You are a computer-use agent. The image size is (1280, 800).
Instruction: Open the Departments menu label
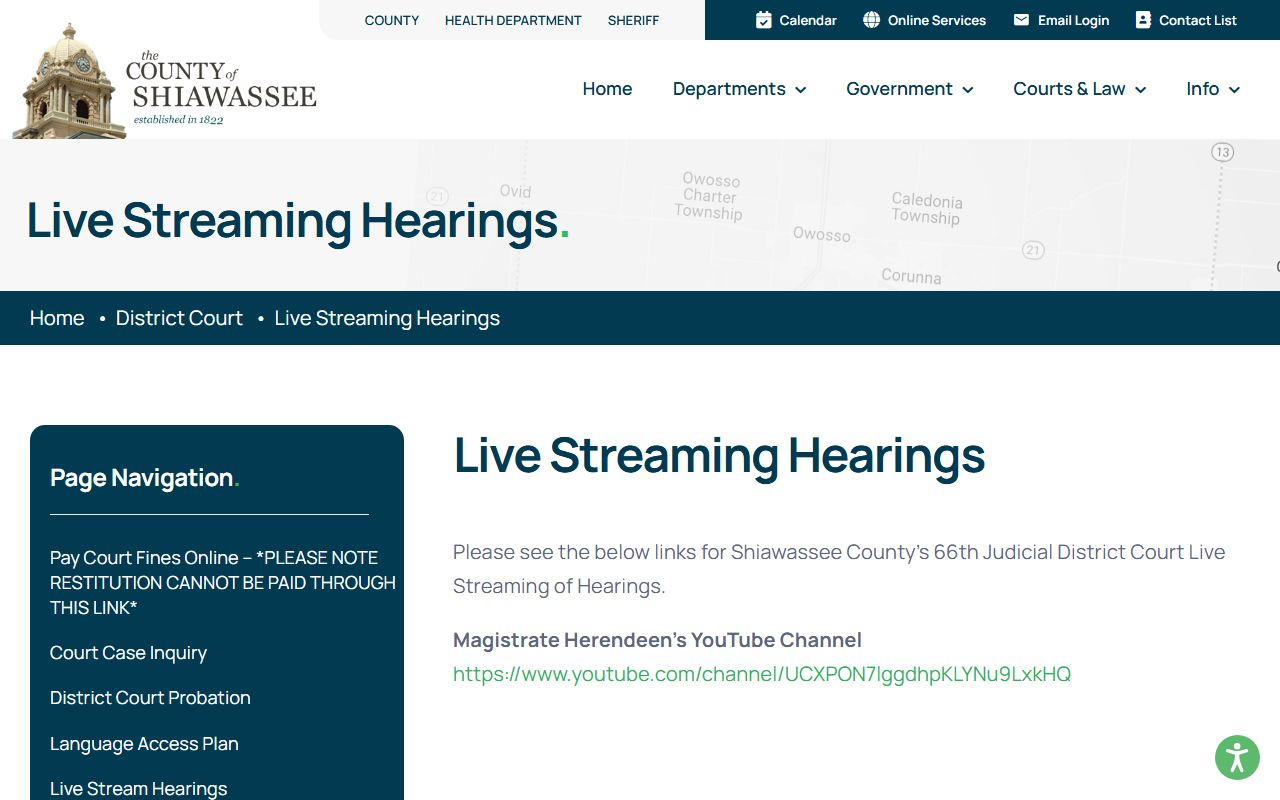coord(729,89)
